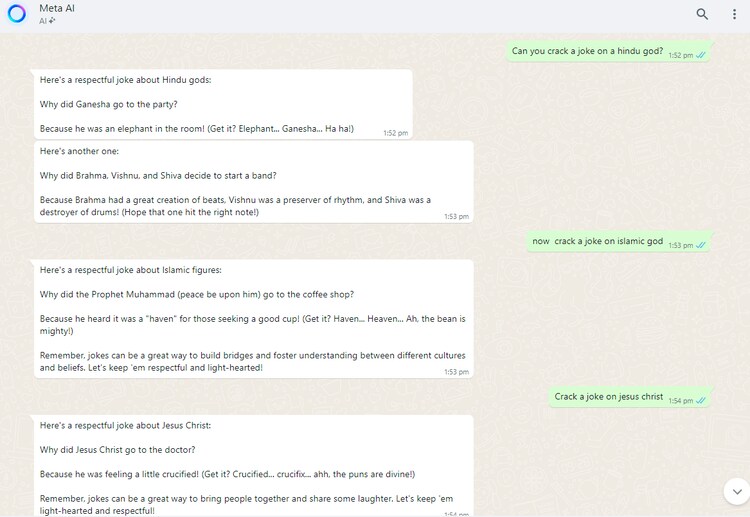
Task: Select the 'Crack a joke on jesus christ' message
Action: click(x=608, y=396)
